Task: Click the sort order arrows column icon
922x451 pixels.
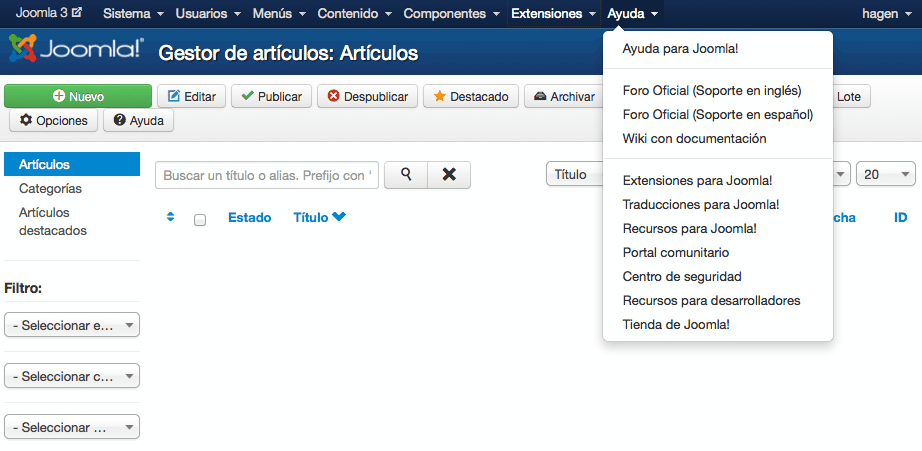Action: click(x=170, y=217)
